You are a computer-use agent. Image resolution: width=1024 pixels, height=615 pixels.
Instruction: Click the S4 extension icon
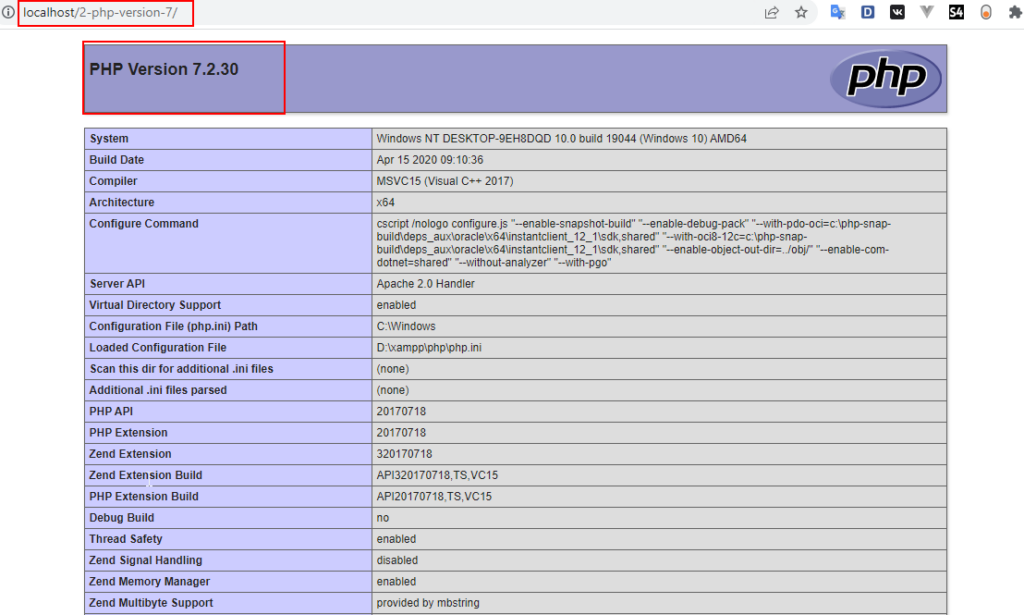(x=956, y=13)
